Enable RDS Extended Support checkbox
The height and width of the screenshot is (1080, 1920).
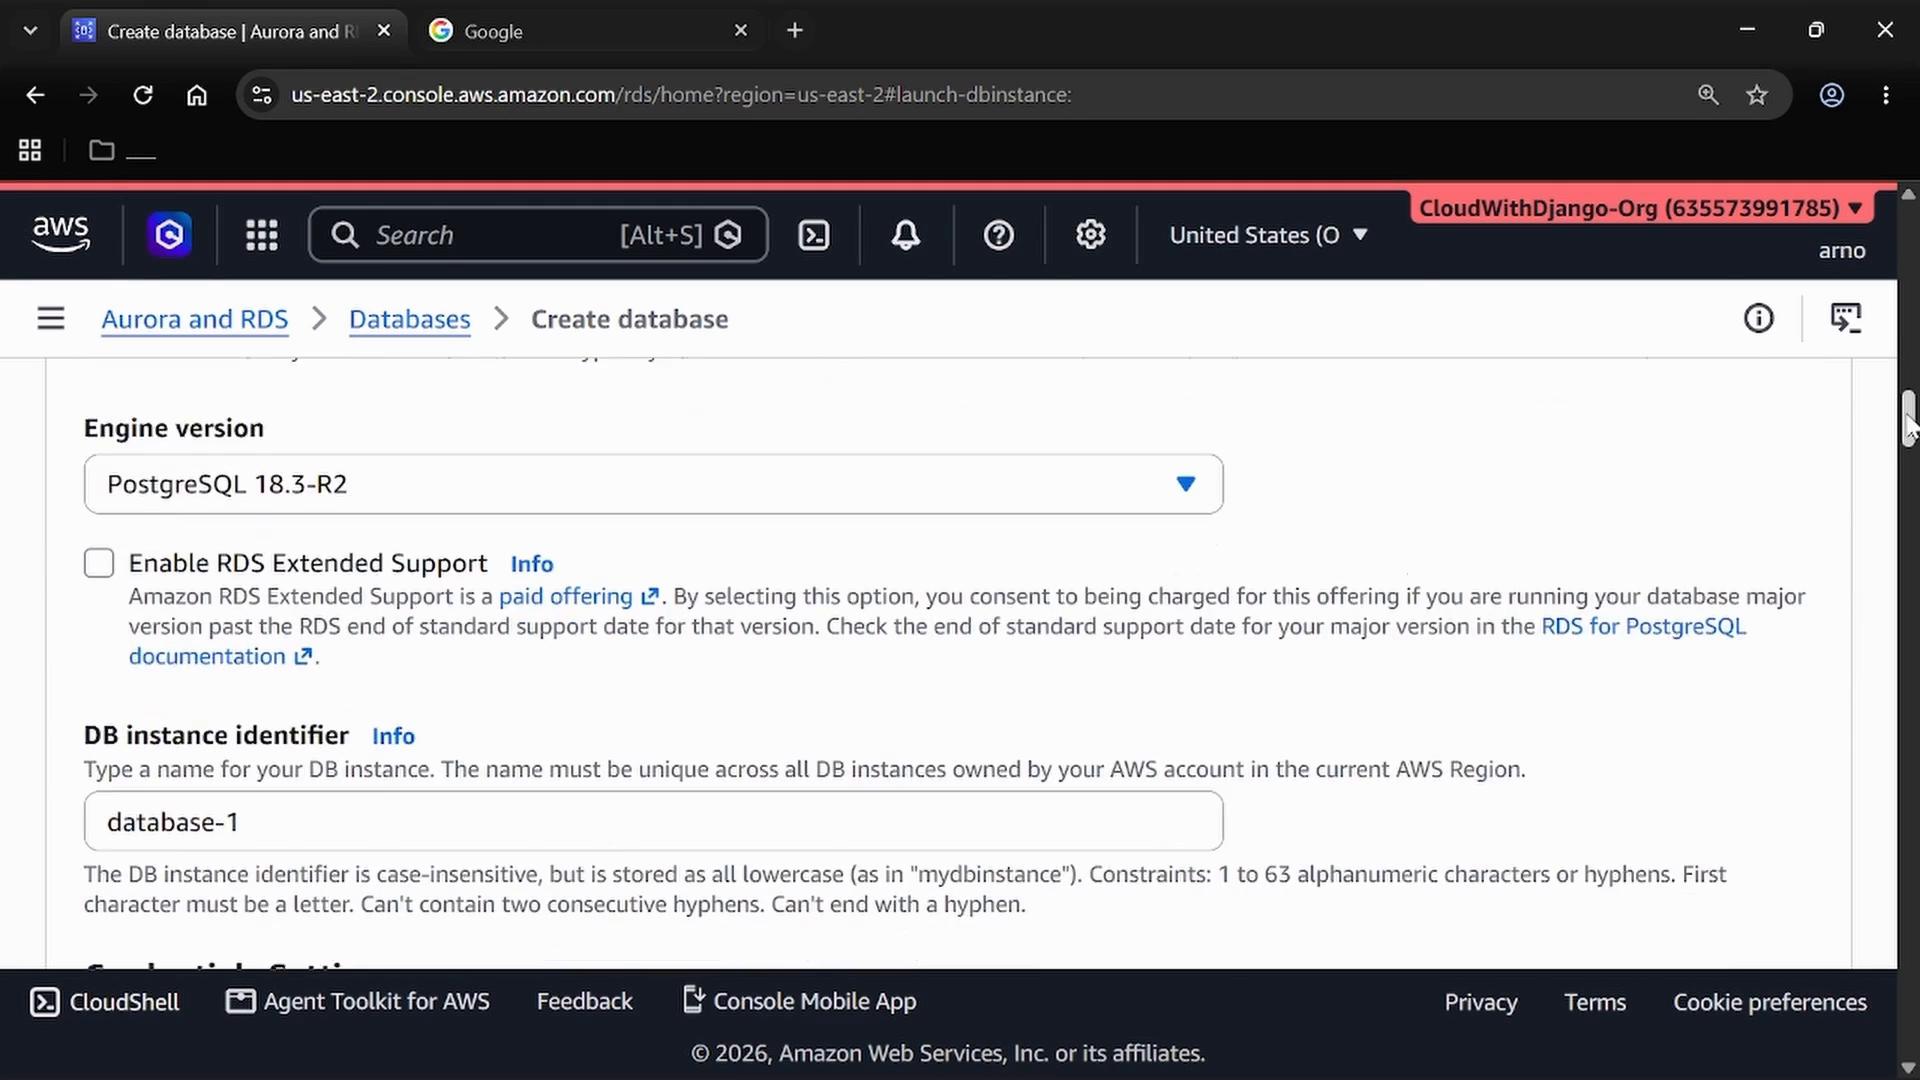pos(99,563)
